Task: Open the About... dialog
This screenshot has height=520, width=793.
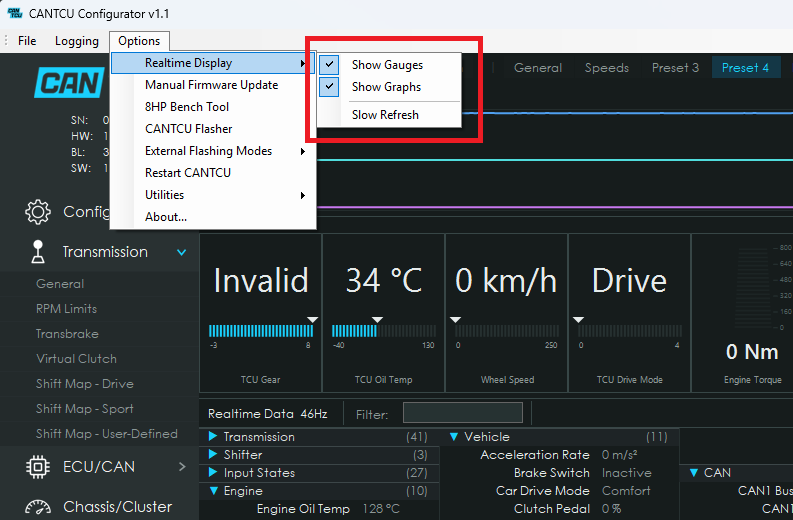Action: (166, 217)
